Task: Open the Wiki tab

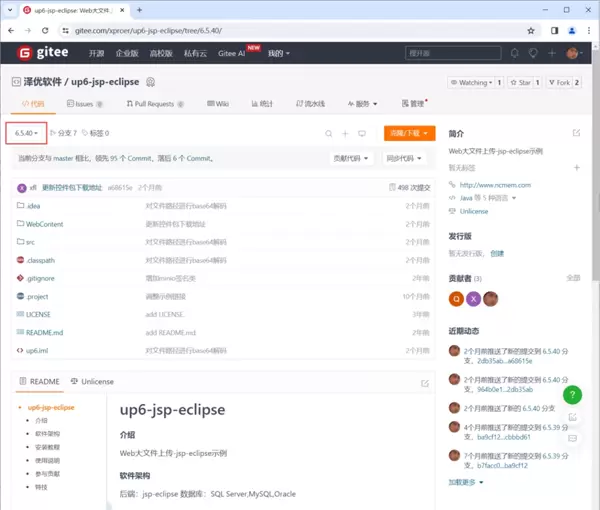Action: [217, 103]
